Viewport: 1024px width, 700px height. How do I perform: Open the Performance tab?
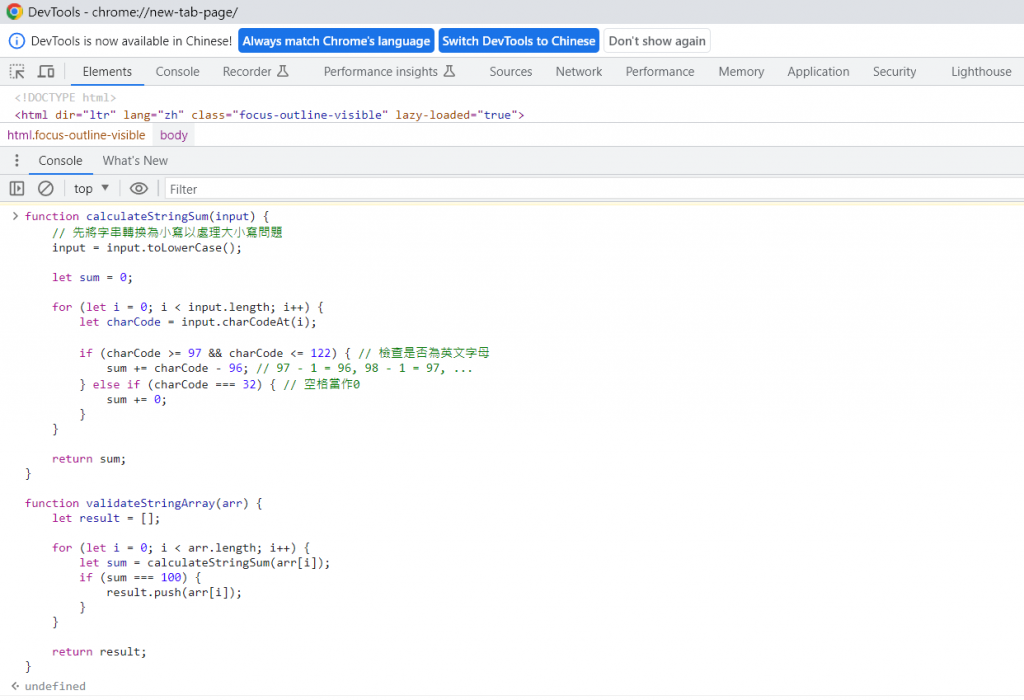pyautogui.click(x=660, y=71)
